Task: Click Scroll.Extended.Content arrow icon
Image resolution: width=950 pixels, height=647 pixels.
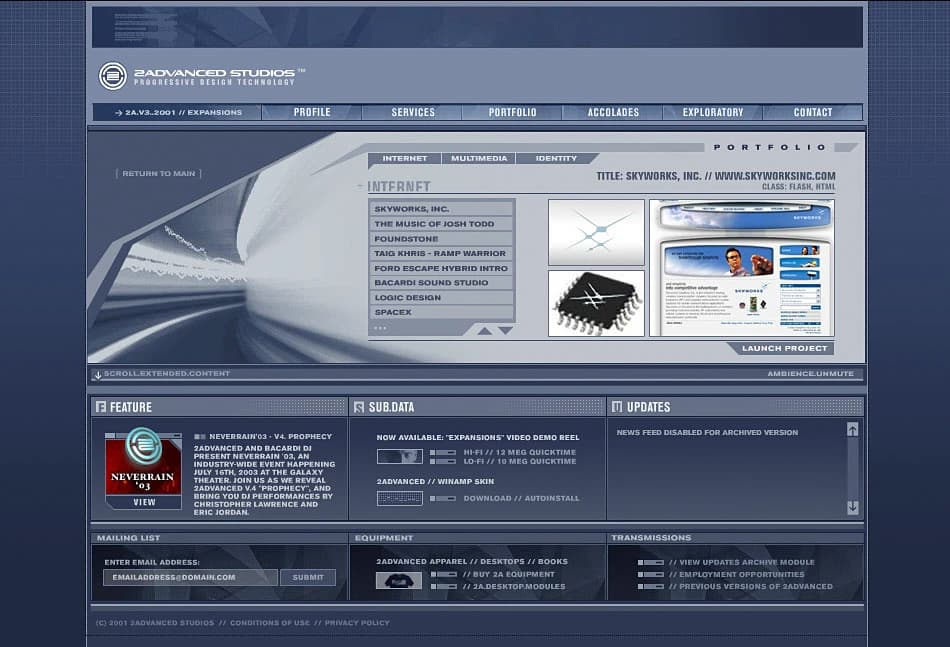Action: coord(98,375)
